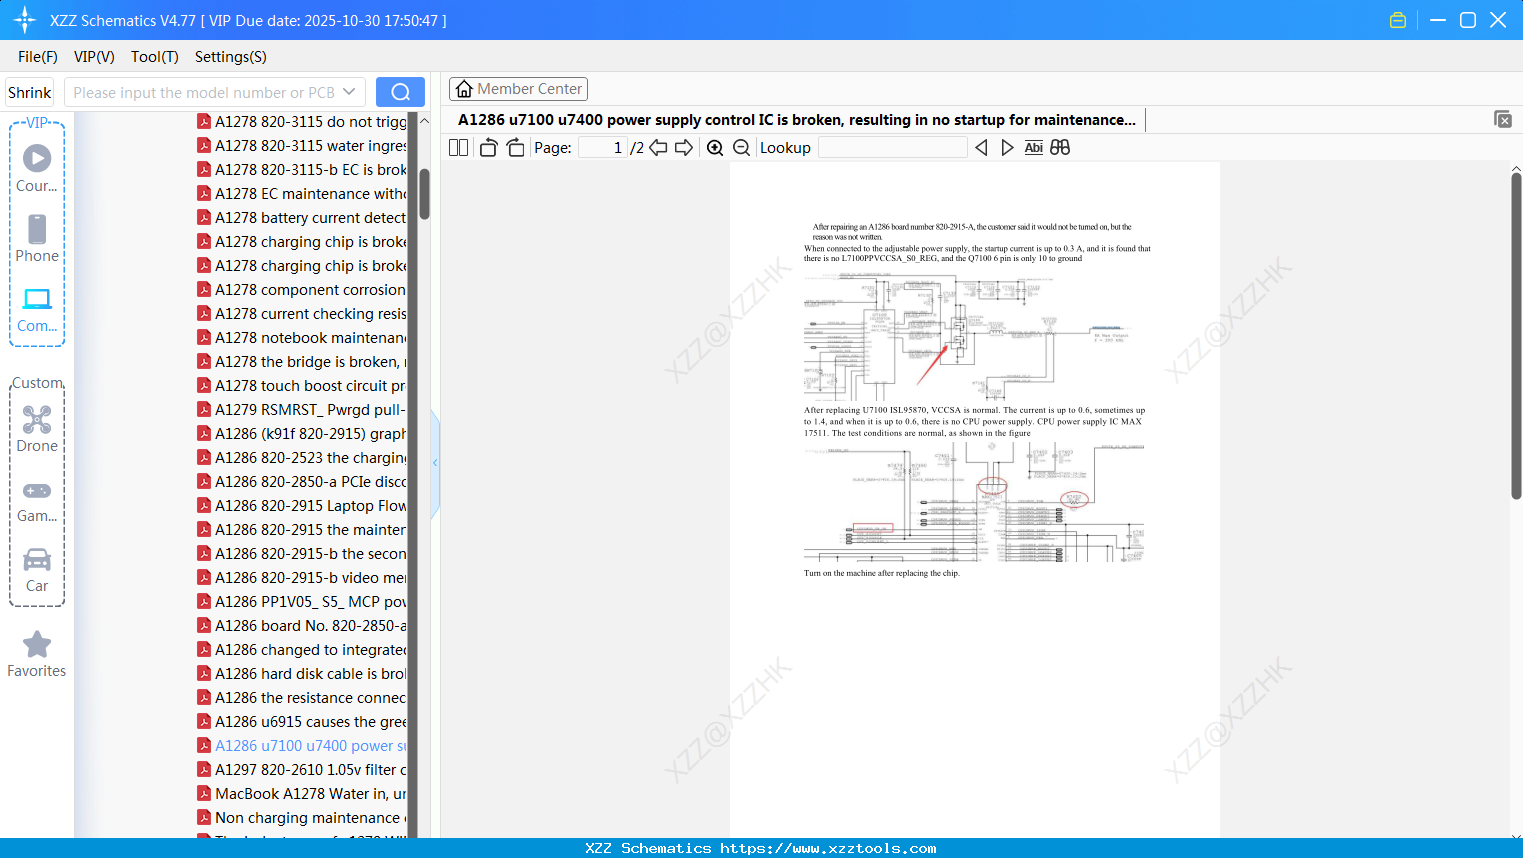Open the Car category
This screenshot has width=1523, height=858.
pos(37,570)
